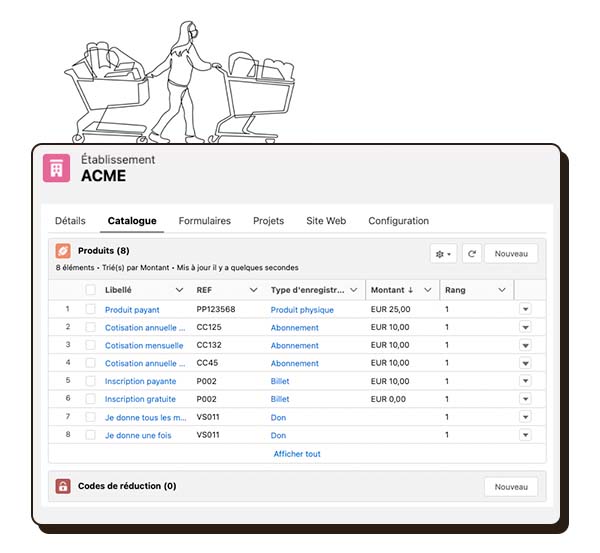The height and width of the screenshot is (553, 600).
Task: Open row actions for Inscription gratuite
Action: click(x=526, y=400)
